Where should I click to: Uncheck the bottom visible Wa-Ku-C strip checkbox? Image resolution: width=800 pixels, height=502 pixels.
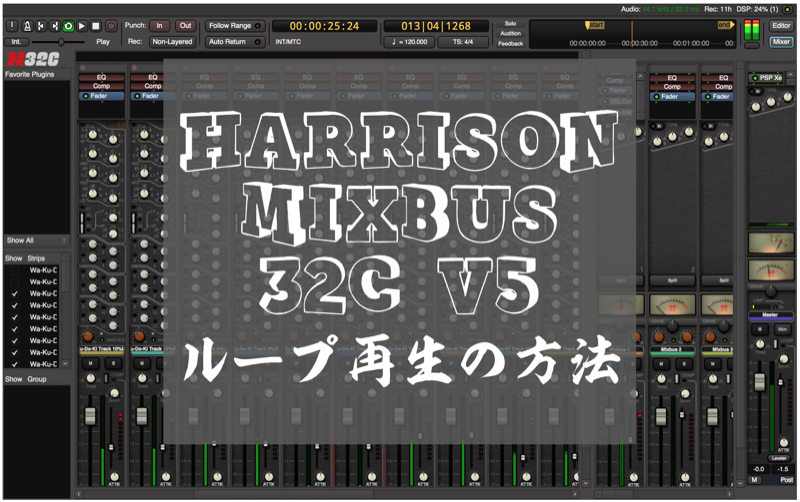[x=15, y=364]
